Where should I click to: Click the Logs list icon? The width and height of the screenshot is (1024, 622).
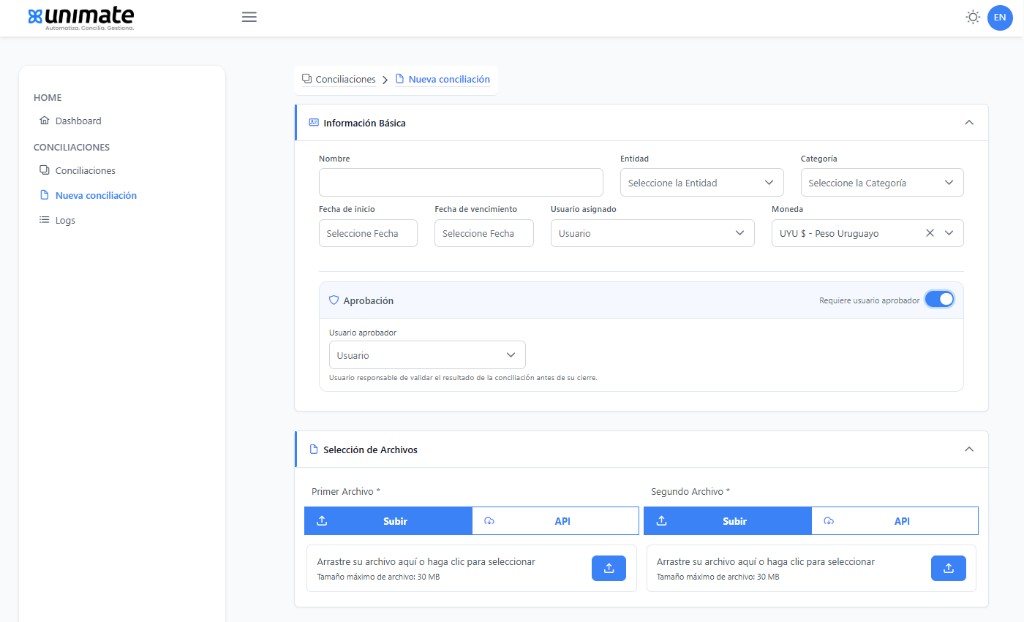[x=44, y=220]
